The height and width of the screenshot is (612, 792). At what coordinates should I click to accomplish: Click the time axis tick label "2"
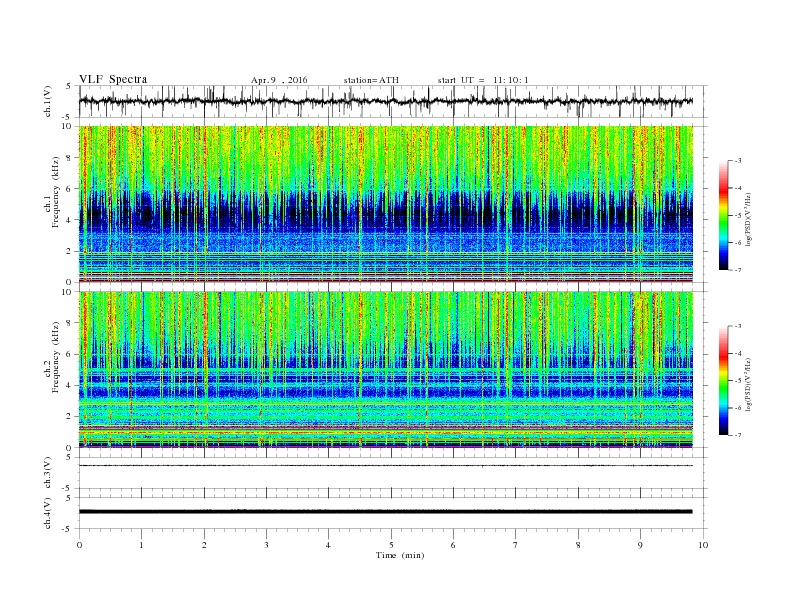[204, 545]
